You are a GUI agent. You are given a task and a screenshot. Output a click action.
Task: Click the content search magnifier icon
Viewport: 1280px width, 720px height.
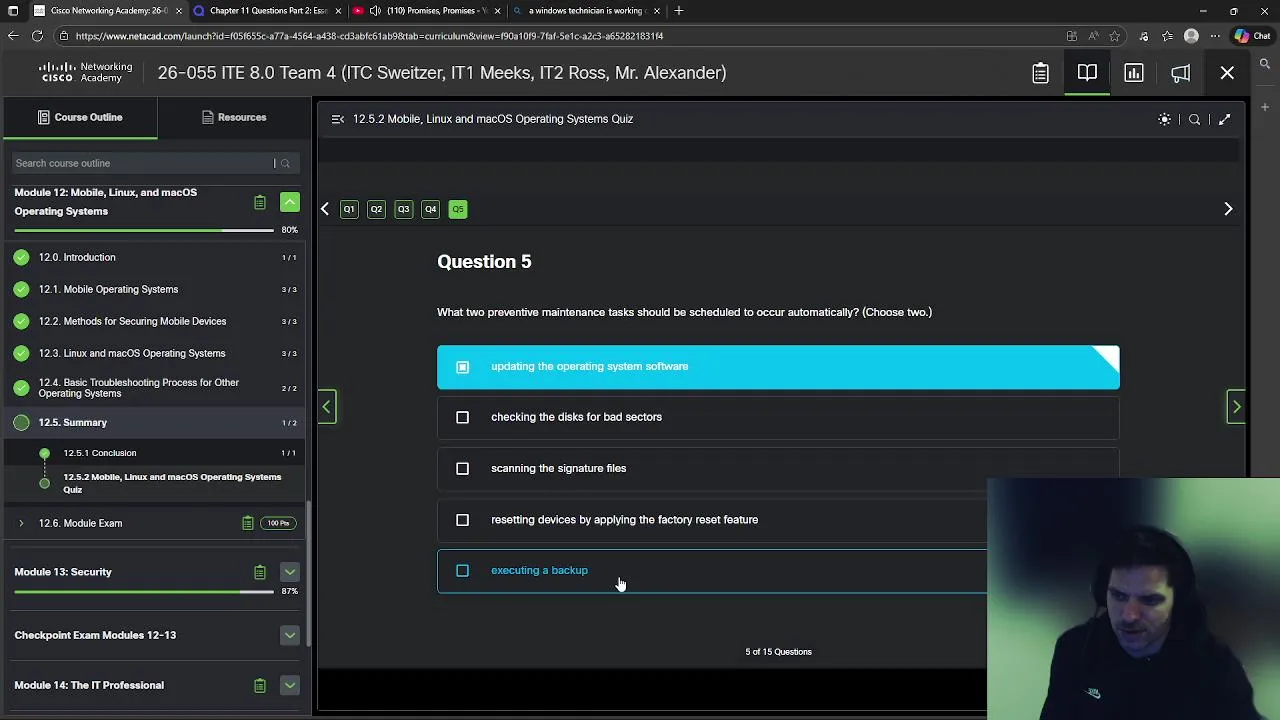click(1194, 119)
